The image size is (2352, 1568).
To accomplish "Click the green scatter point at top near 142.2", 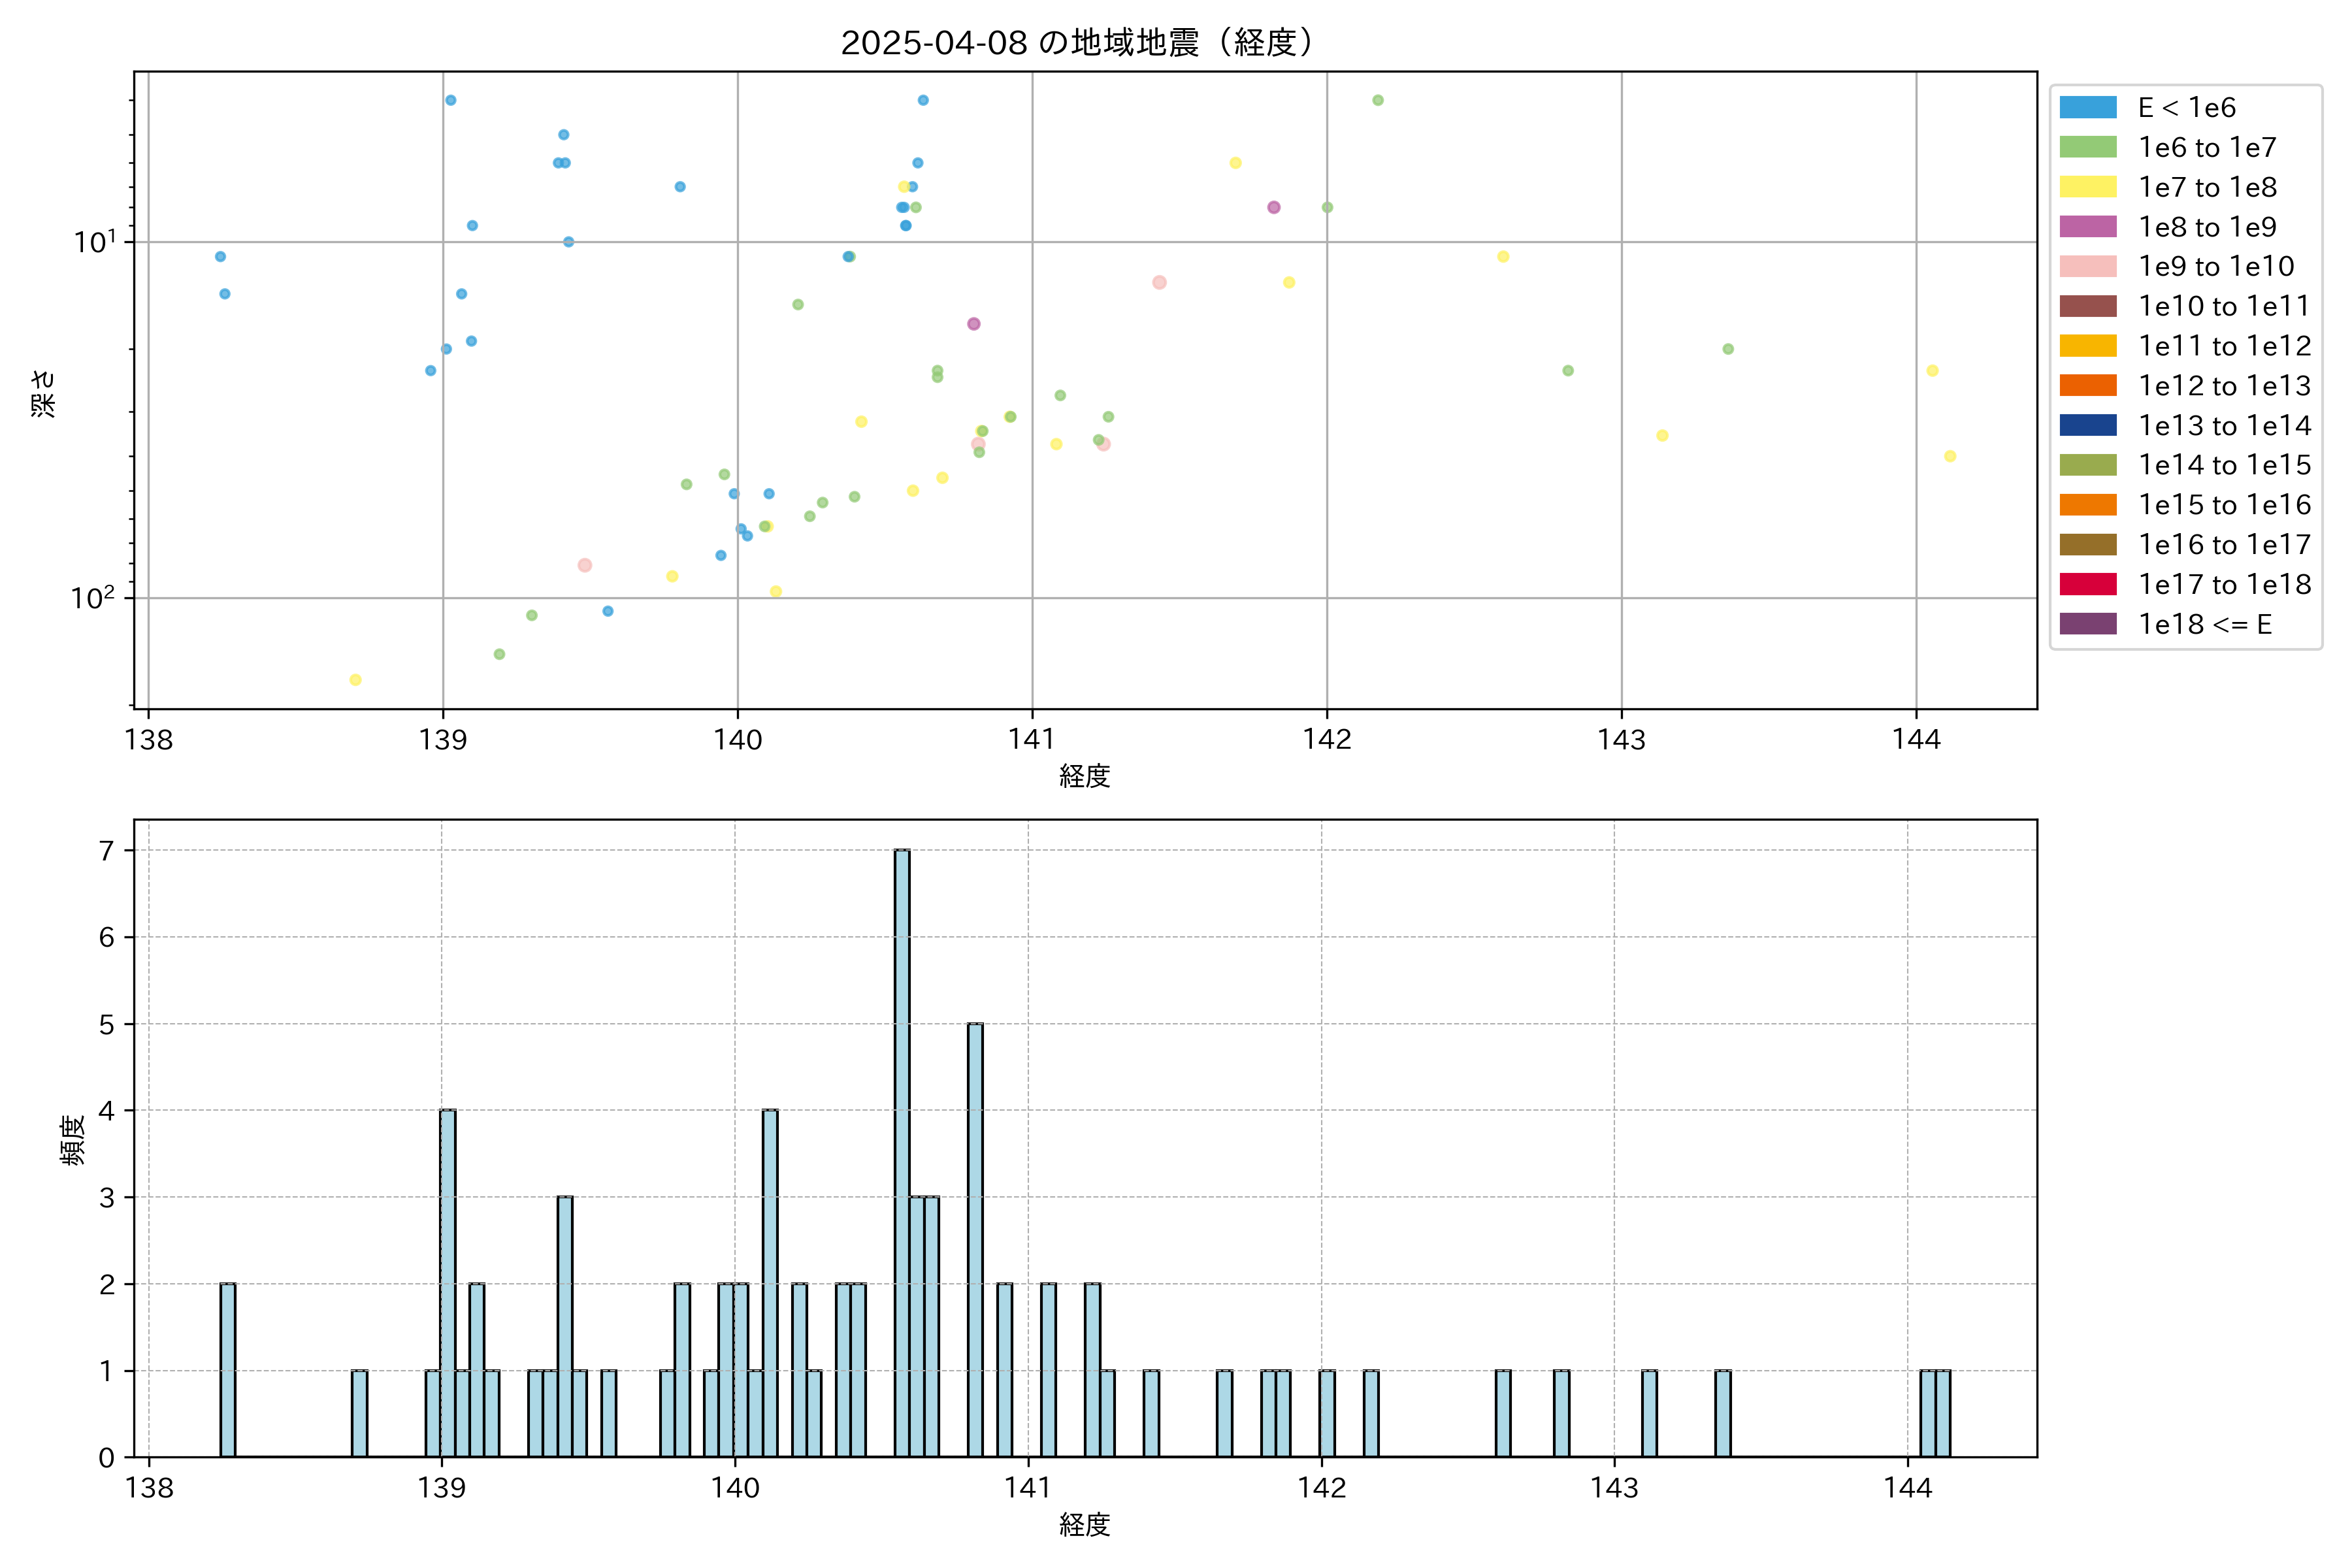I will [x=1378, y=100].
